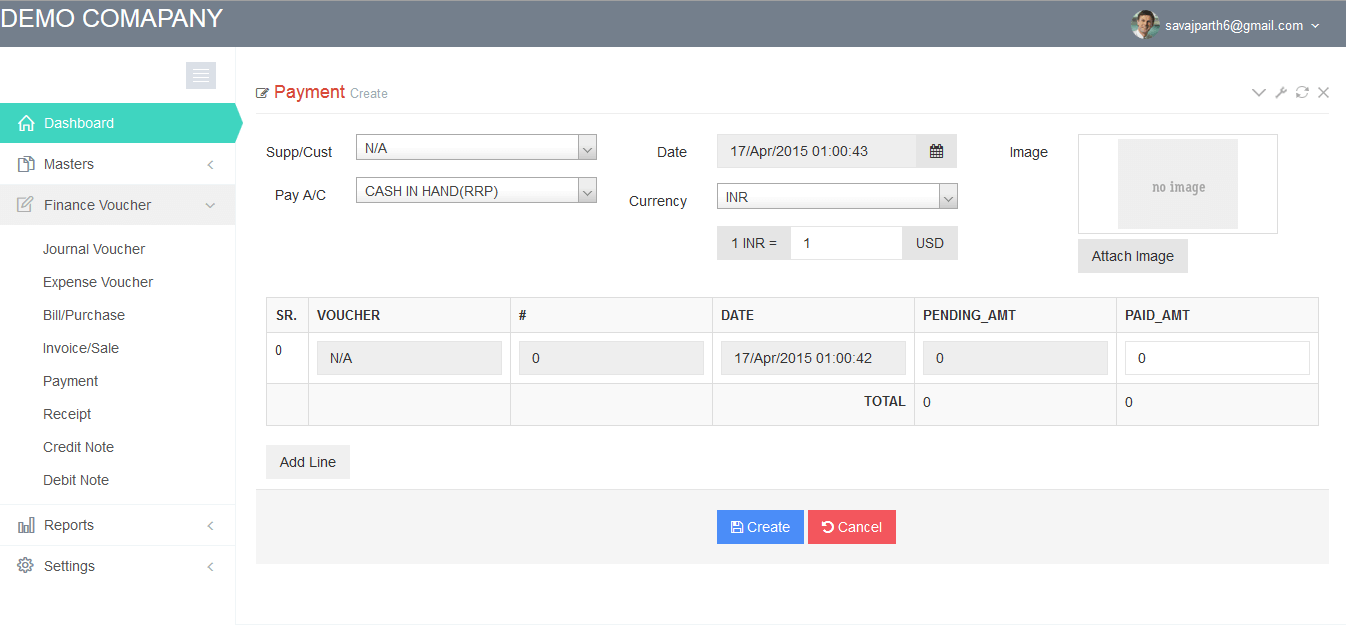The width and height of the screenshot is (1346, 635).
Task: Click the Date input field
Action: tap(817, 151)
